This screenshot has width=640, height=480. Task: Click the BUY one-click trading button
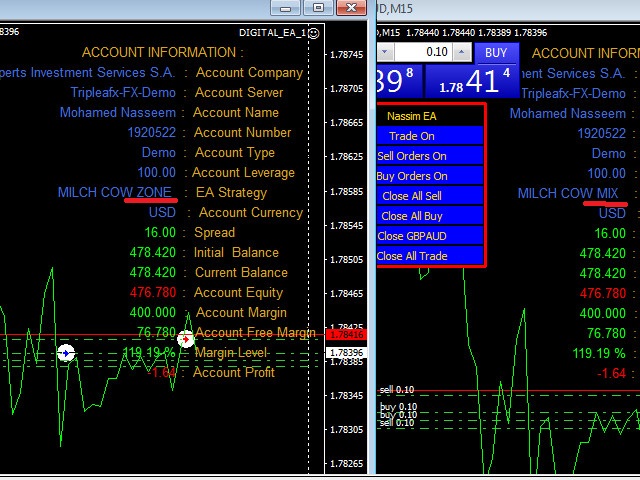point(496,53)
